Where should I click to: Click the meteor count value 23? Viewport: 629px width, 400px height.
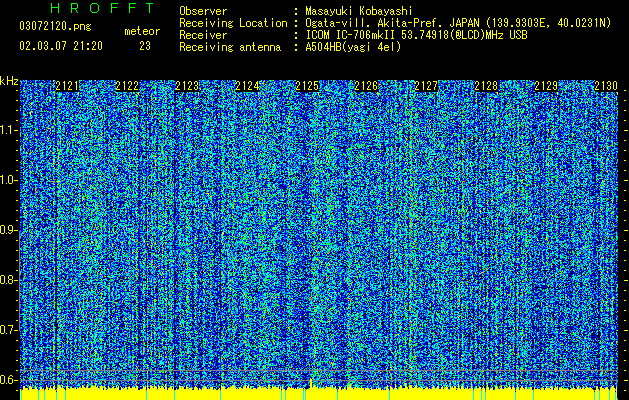pyautogui.click(x=145, y=46)
